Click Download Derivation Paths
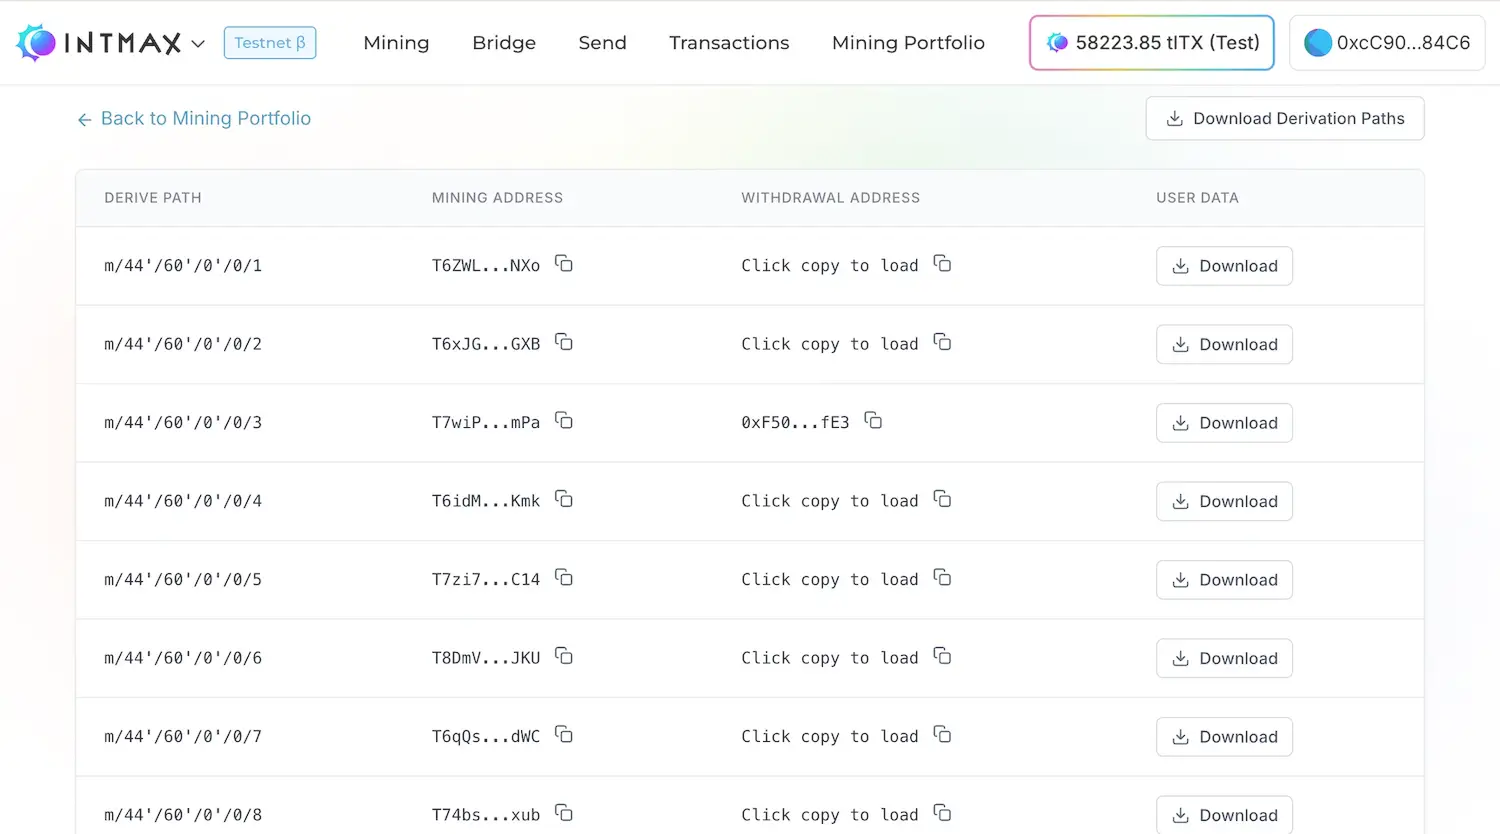 1285,118
